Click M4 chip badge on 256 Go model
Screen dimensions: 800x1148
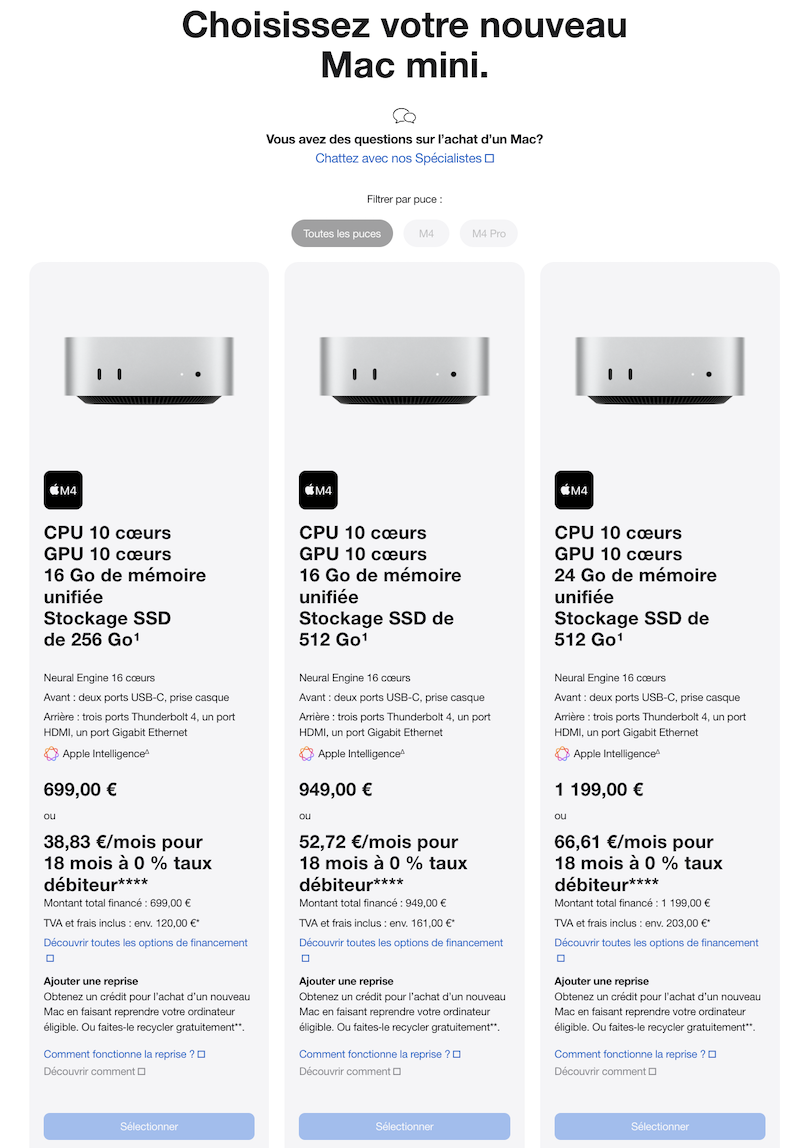pos(63,490)
